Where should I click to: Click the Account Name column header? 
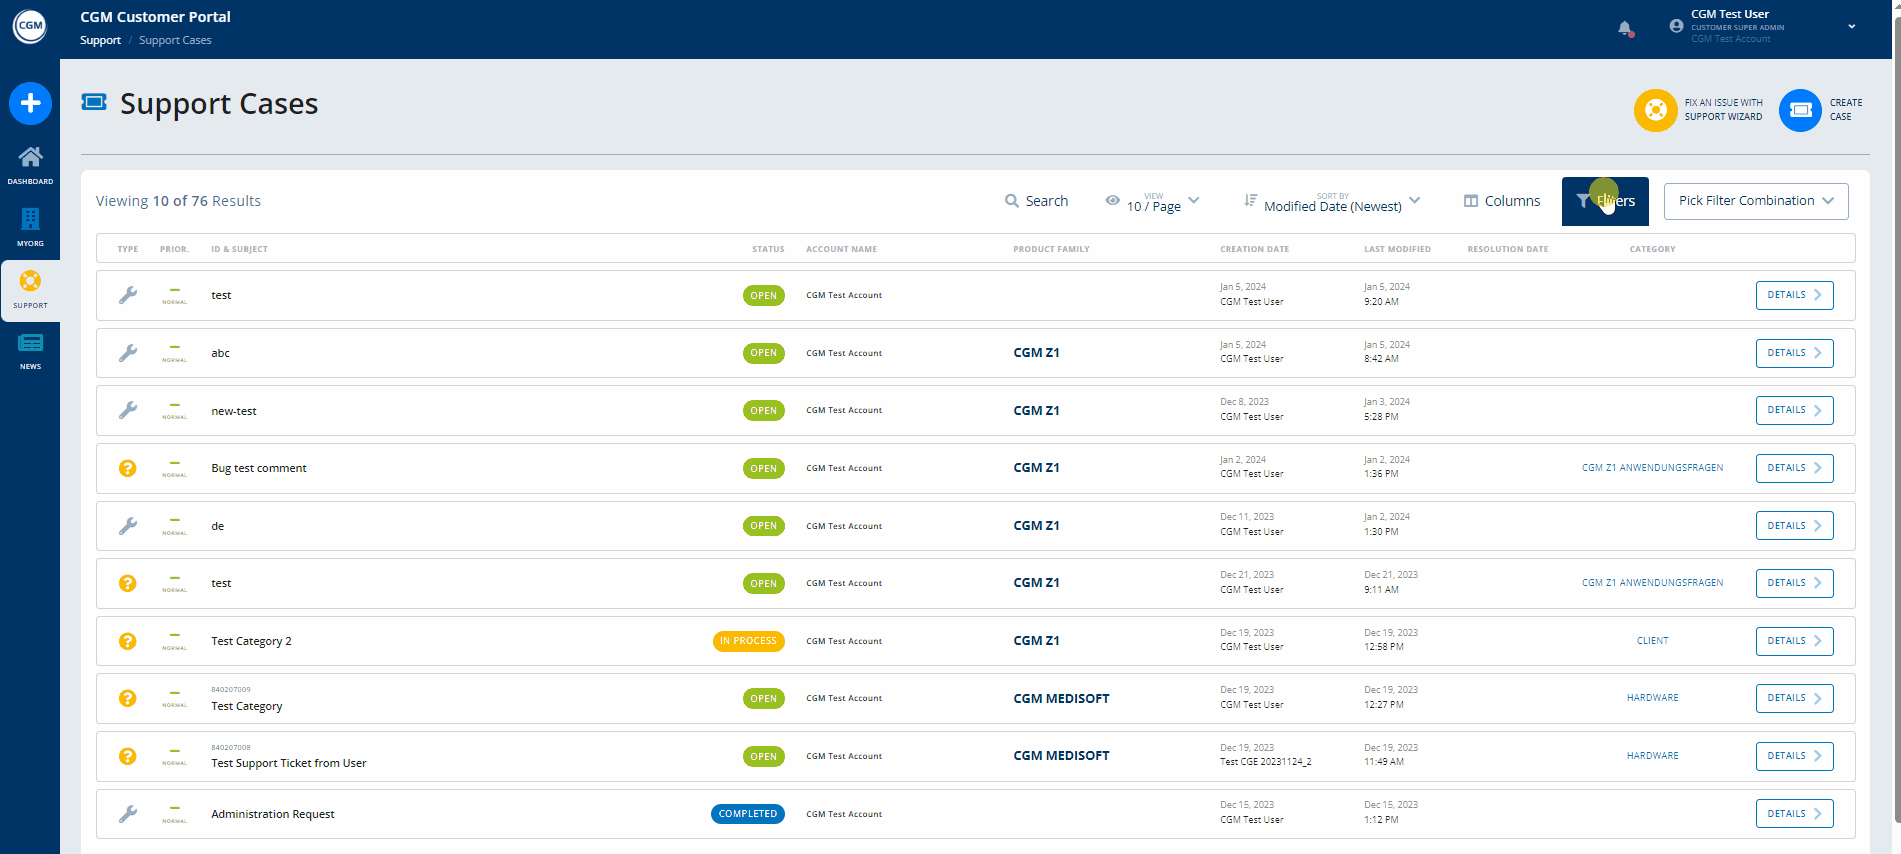[841, 249]
